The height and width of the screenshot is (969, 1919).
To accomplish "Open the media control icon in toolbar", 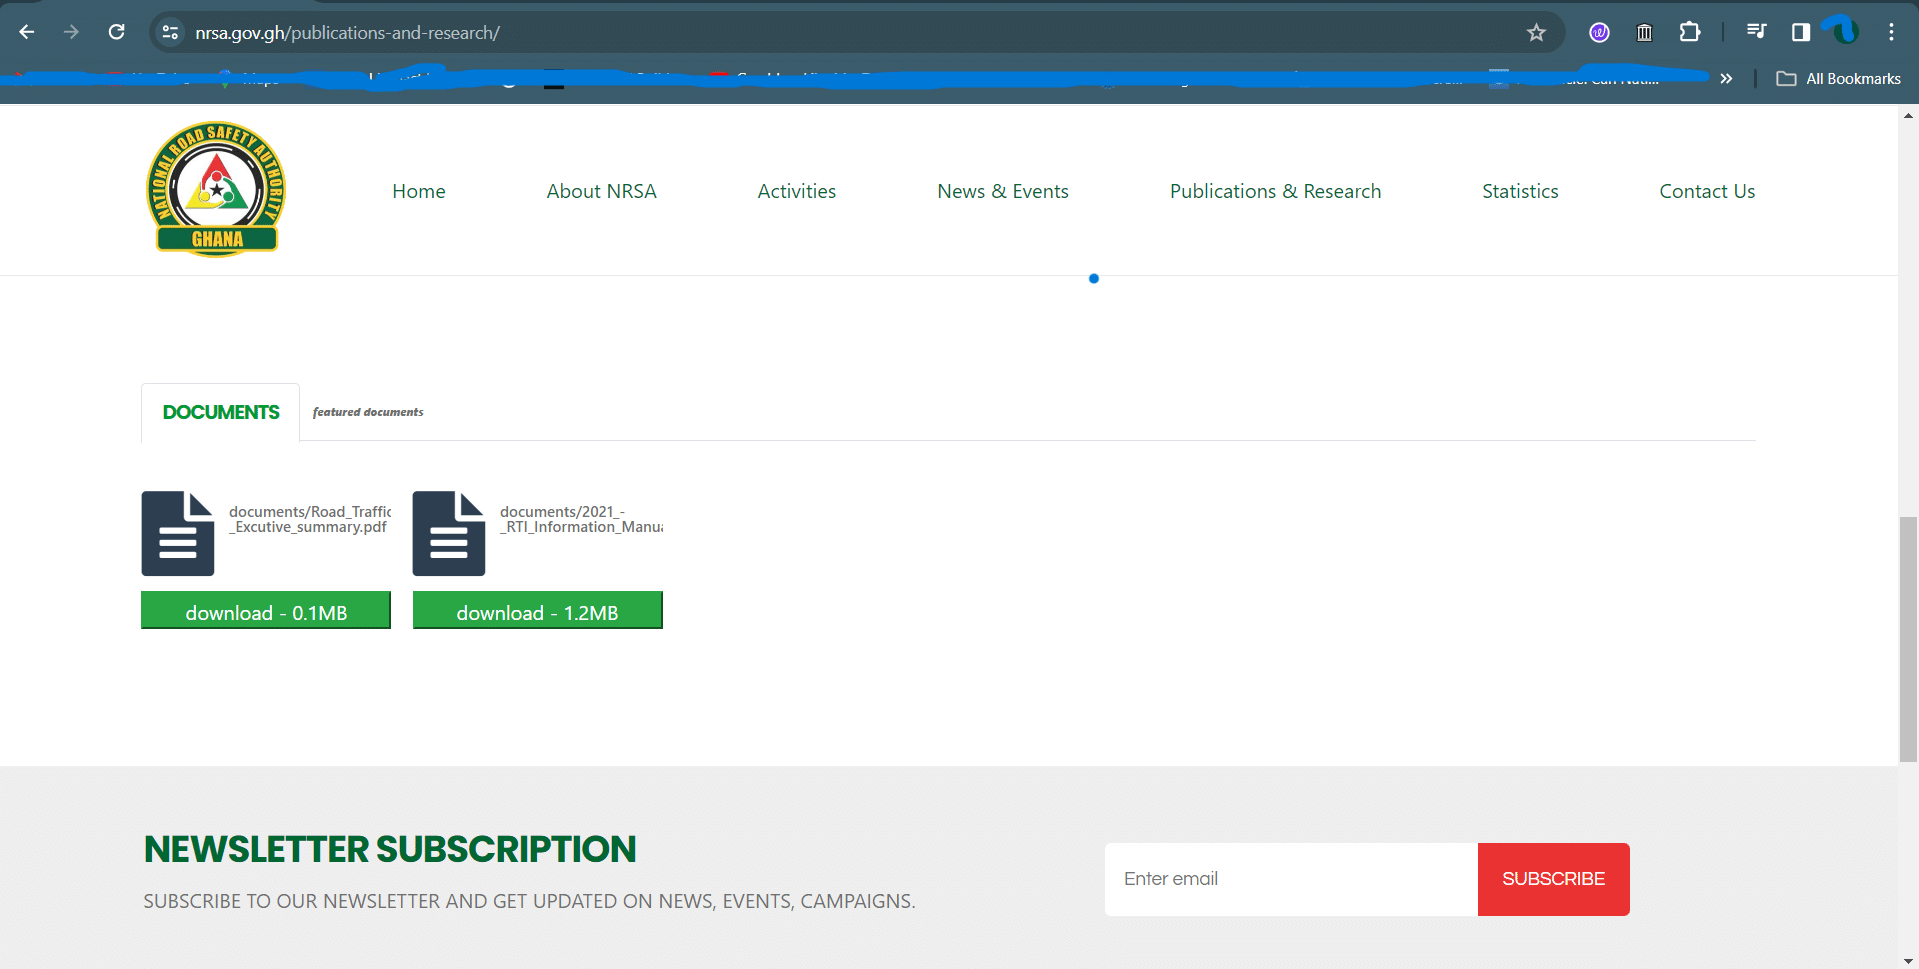I will (1756, 32).
